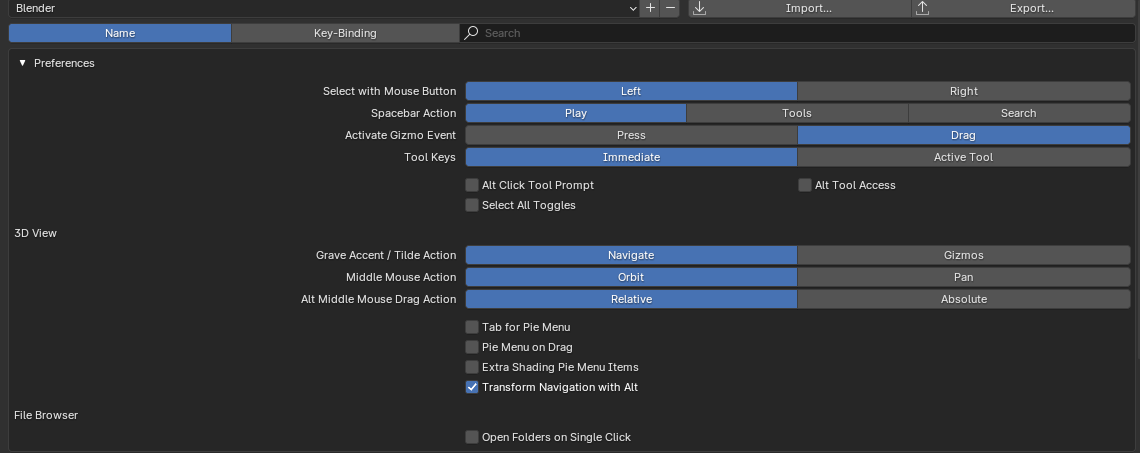Set Grave Accent / Tilde Action to Navigate
The height and width of the screenshot is (453, 1140).
click(x=631, y=254)
